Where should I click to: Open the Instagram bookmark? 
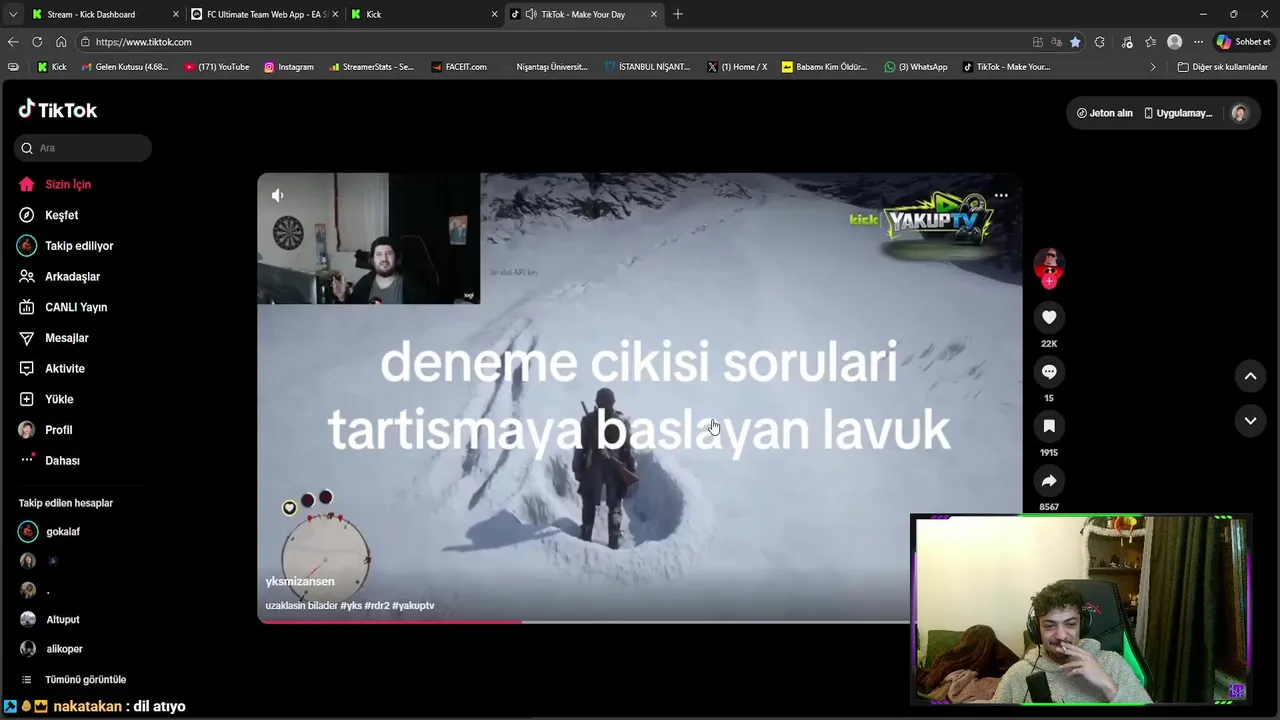tap(289, 67)
